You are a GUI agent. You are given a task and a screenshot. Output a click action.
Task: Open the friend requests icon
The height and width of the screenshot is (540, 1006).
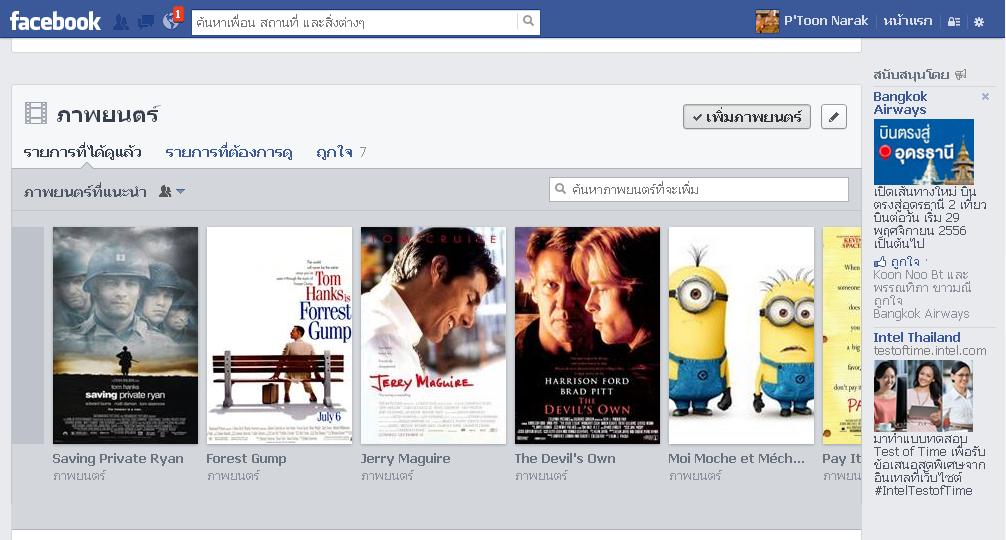point(121,22)
